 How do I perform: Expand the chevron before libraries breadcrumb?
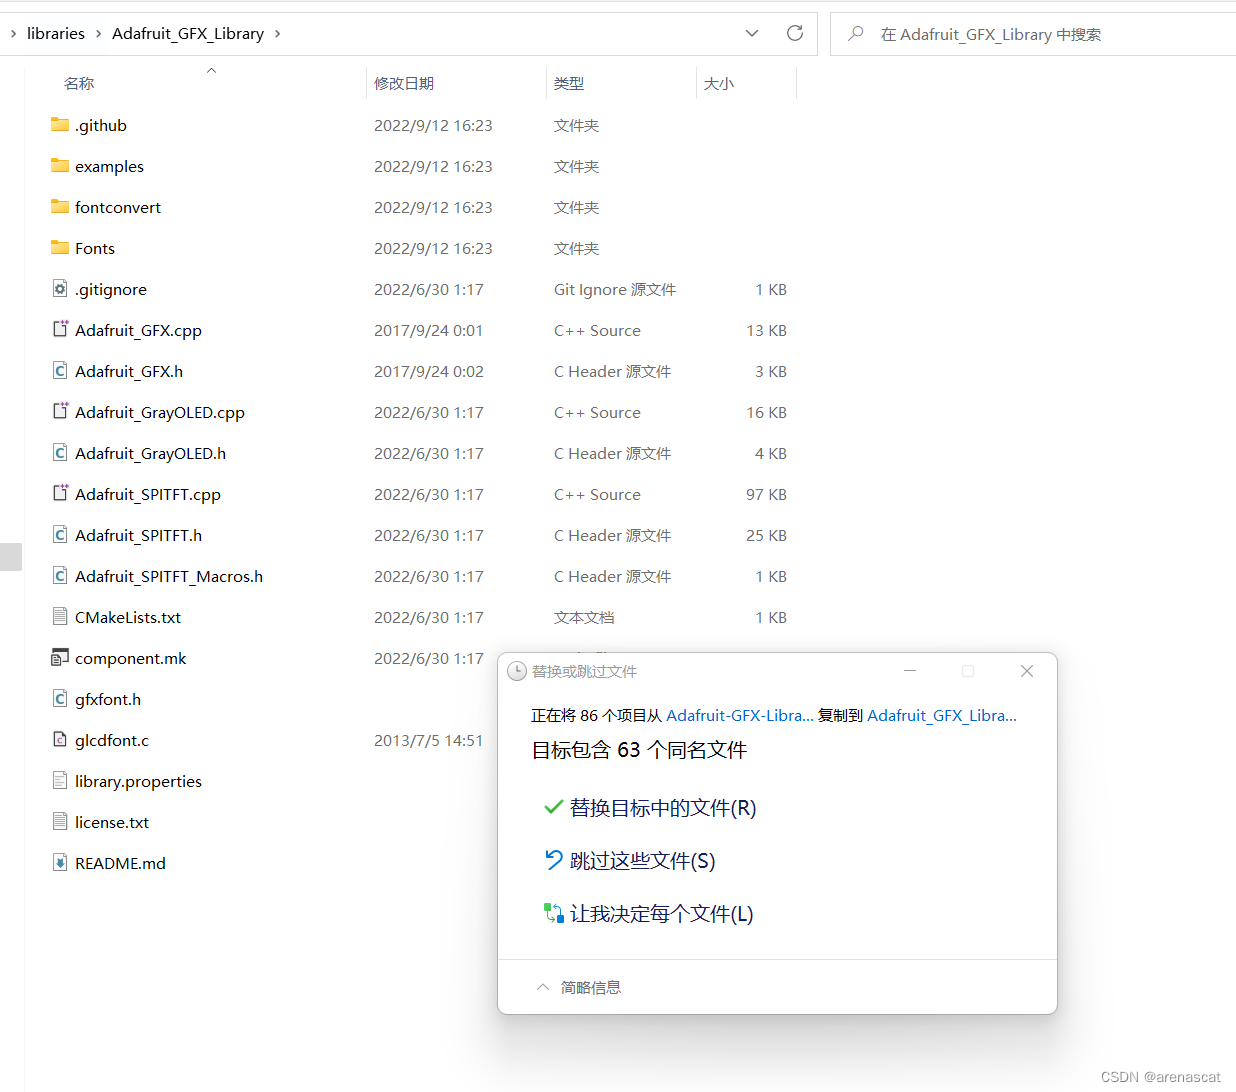click(13, 34)
